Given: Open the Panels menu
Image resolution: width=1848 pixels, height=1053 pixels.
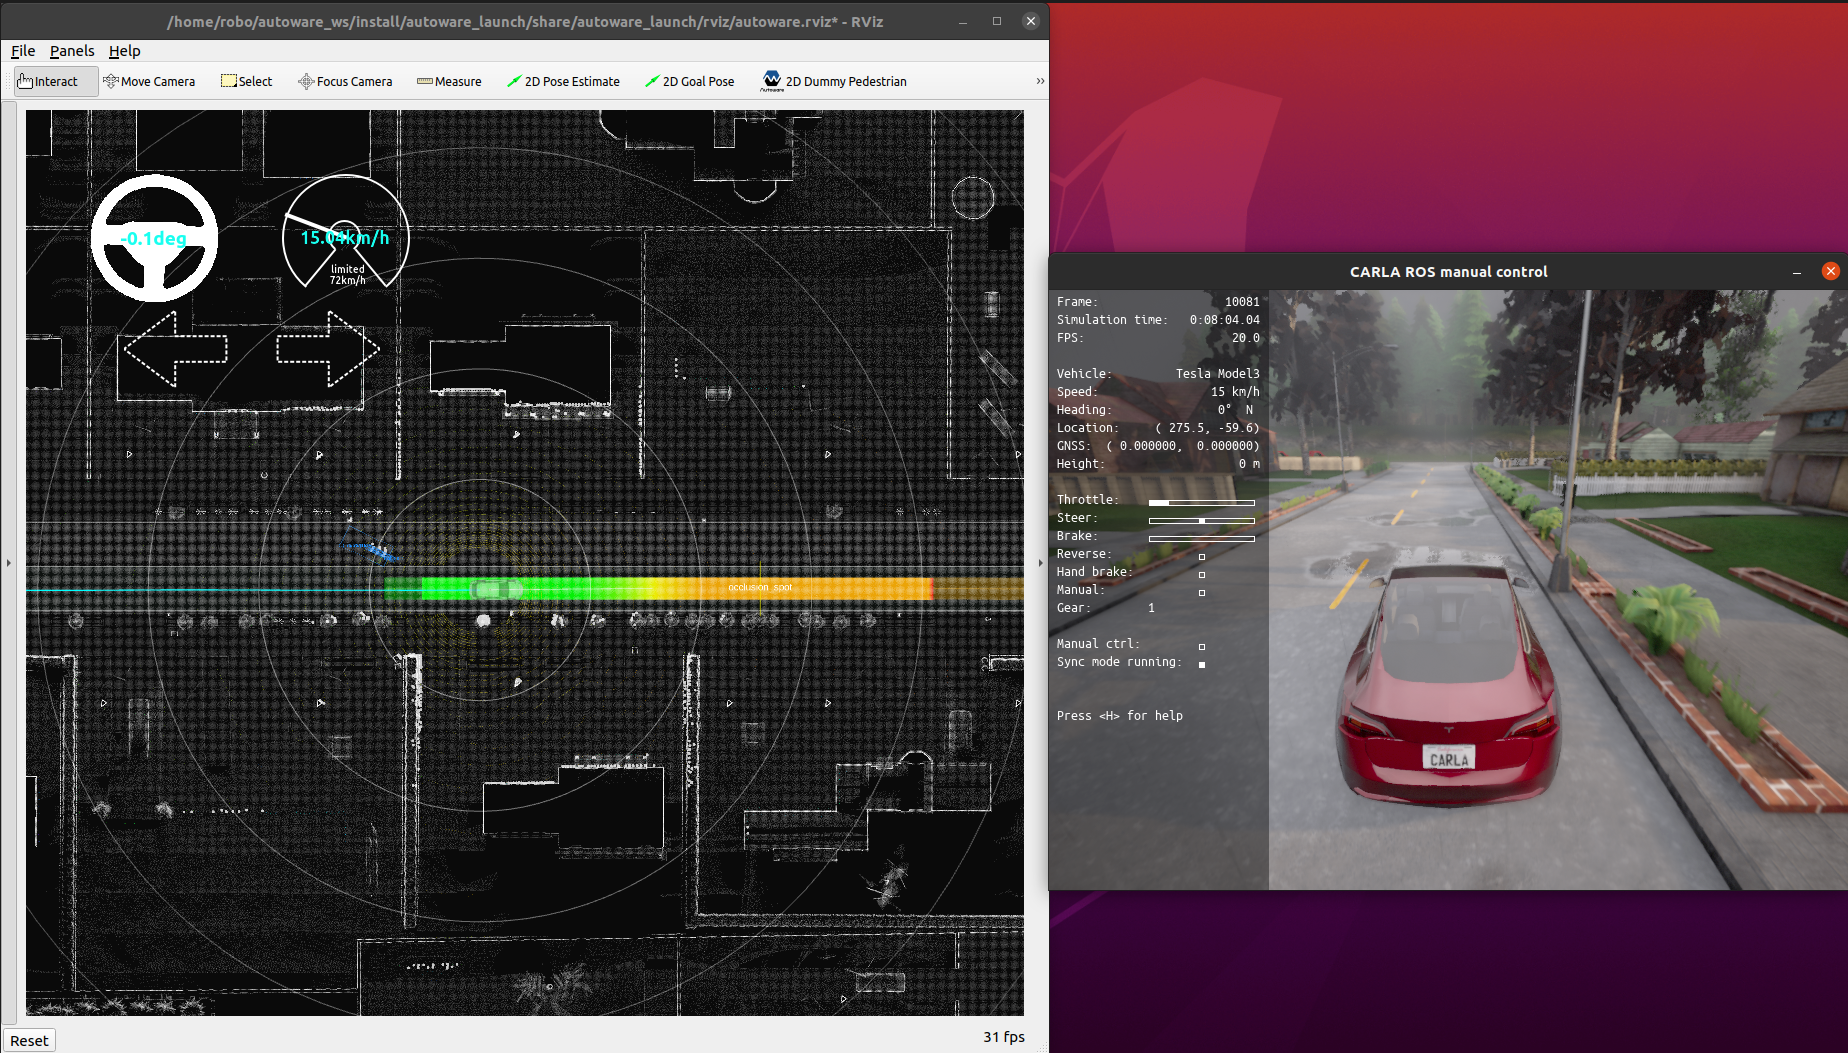Looking at the screenshot, I should coord(72,51).
